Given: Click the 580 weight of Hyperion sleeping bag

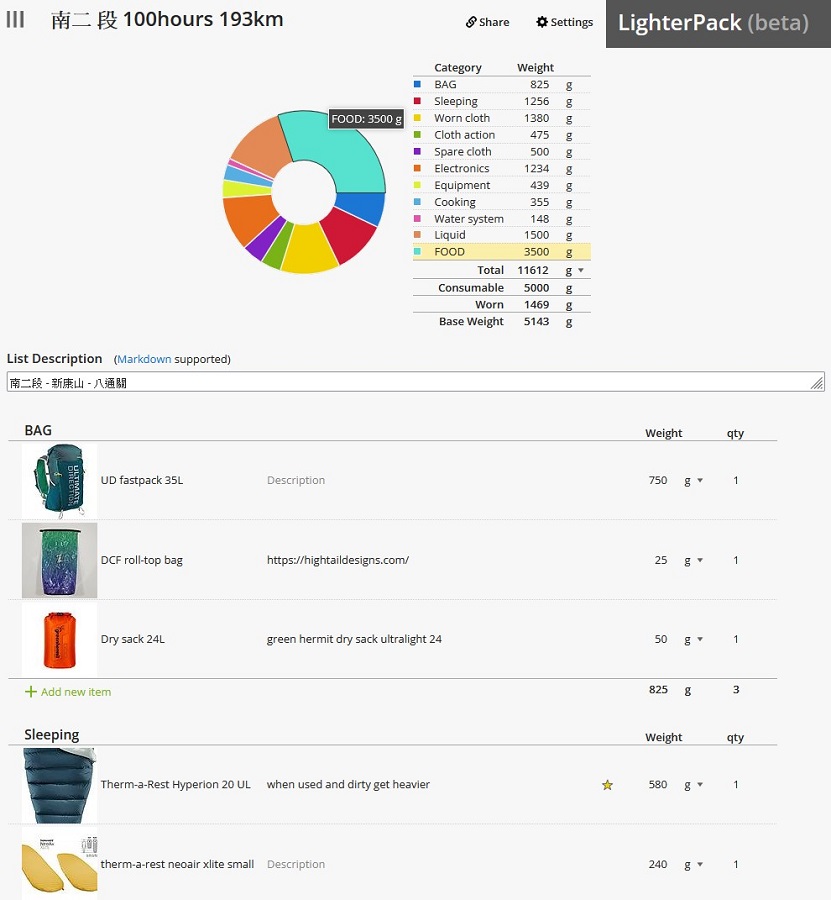Looking at the screenshot, I should point(658,785).
